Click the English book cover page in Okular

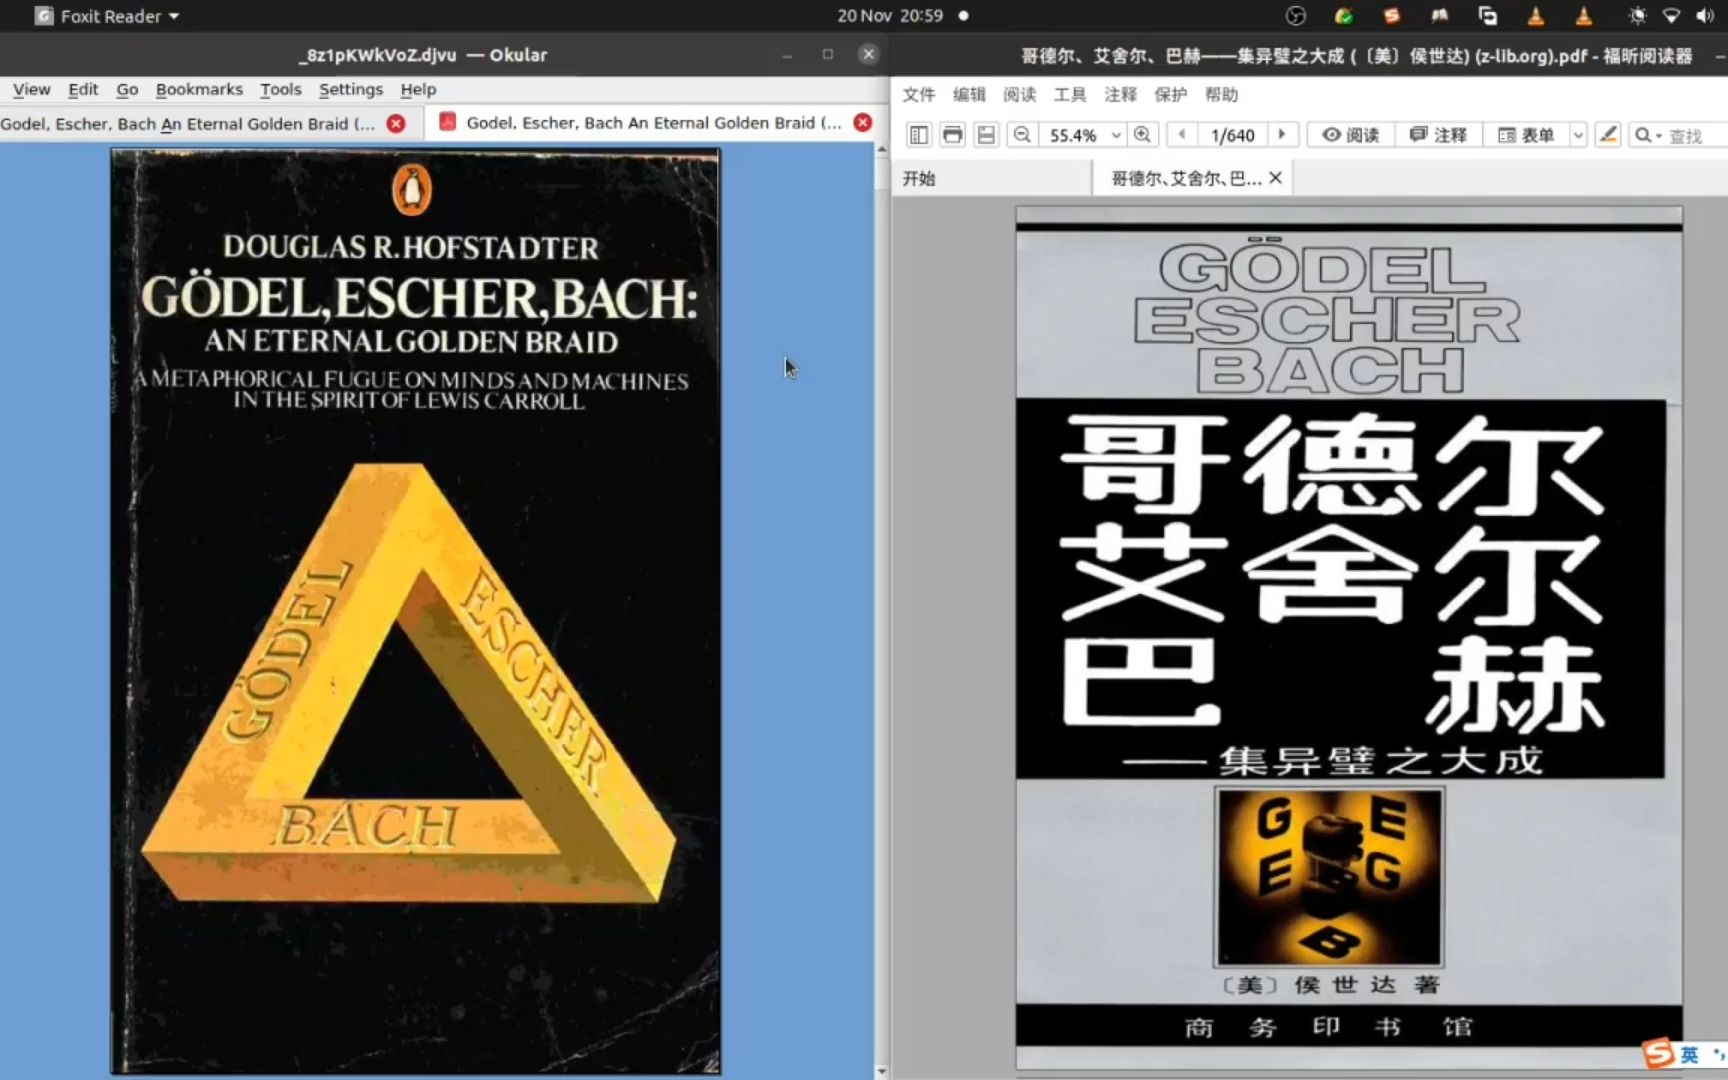(415, 611)
